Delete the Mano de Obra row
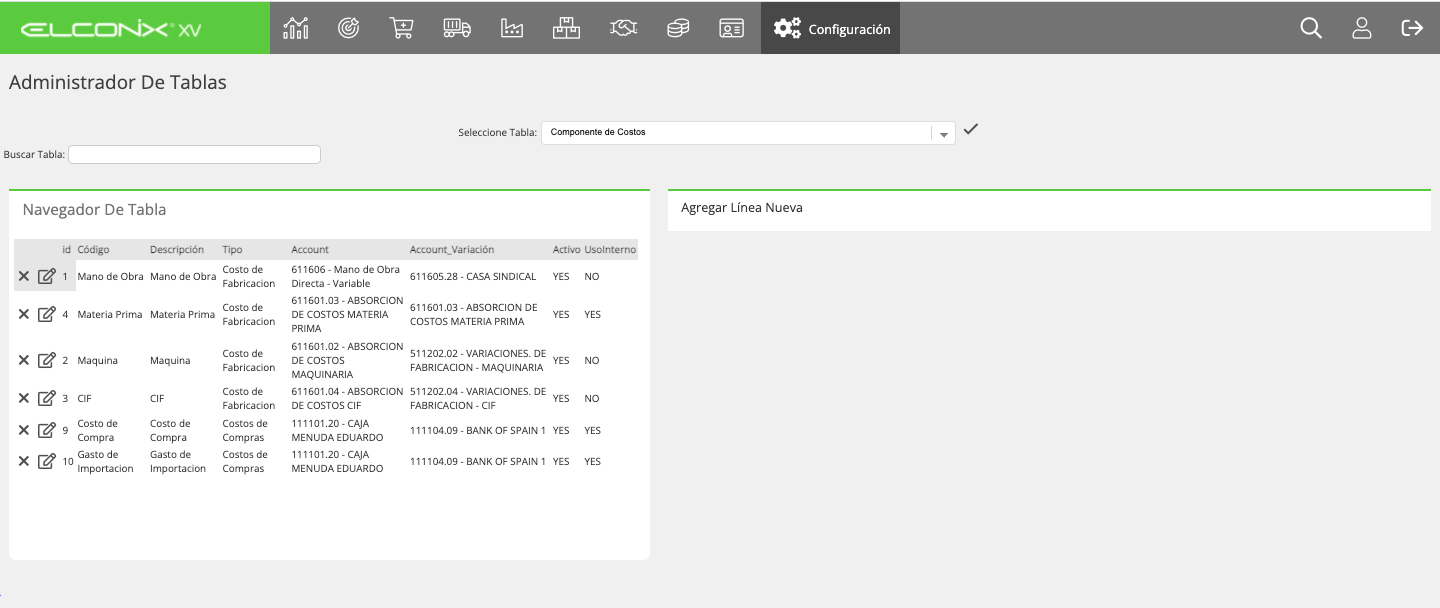Screen dimensions: 1440x608 point(24,276)
